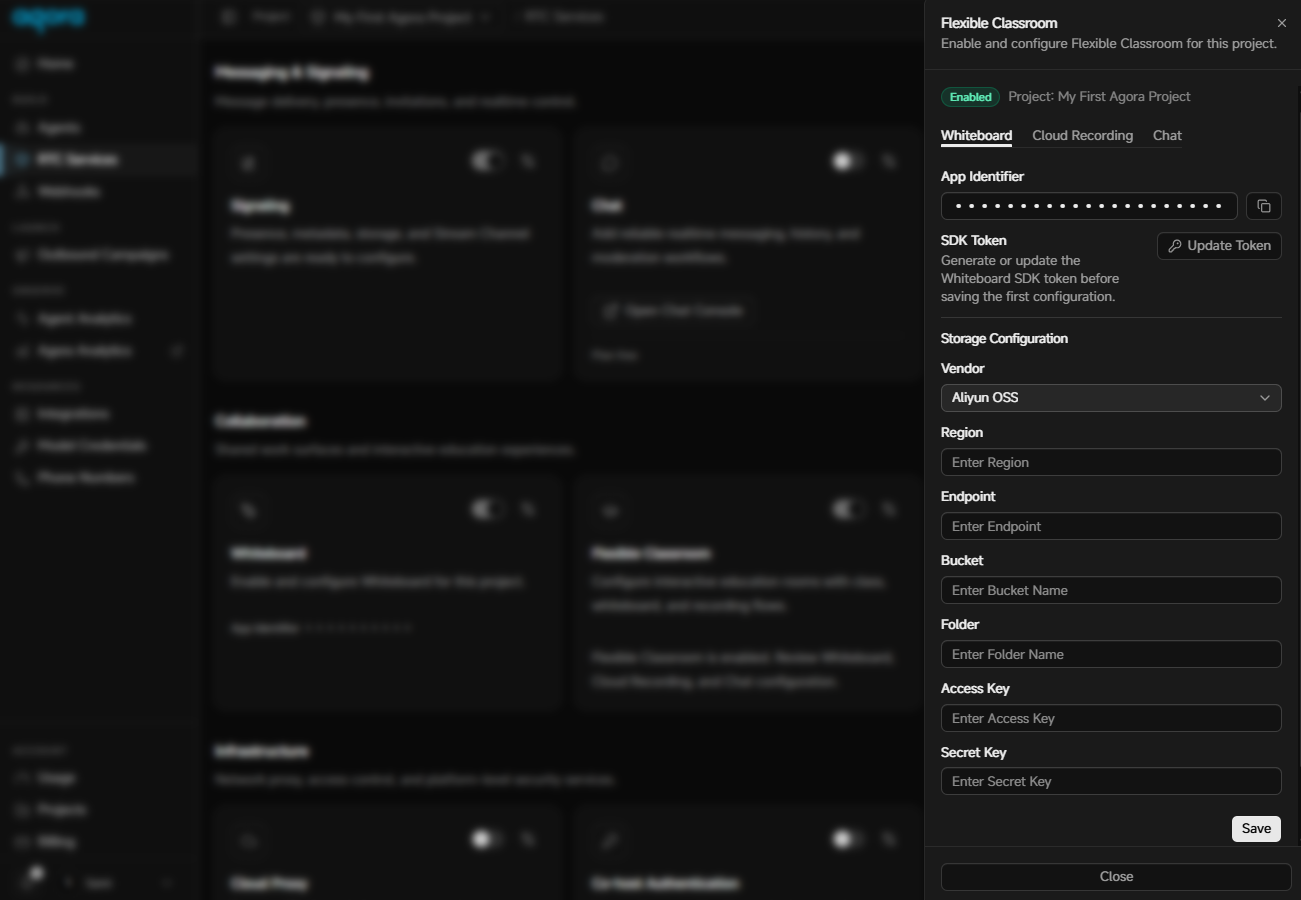The width and height of the screenshot is (1301, 900).
Task: Click the panel subtitle 'Enable and configure Flexible Classroom for this project.'
Action: [1108, 44]
